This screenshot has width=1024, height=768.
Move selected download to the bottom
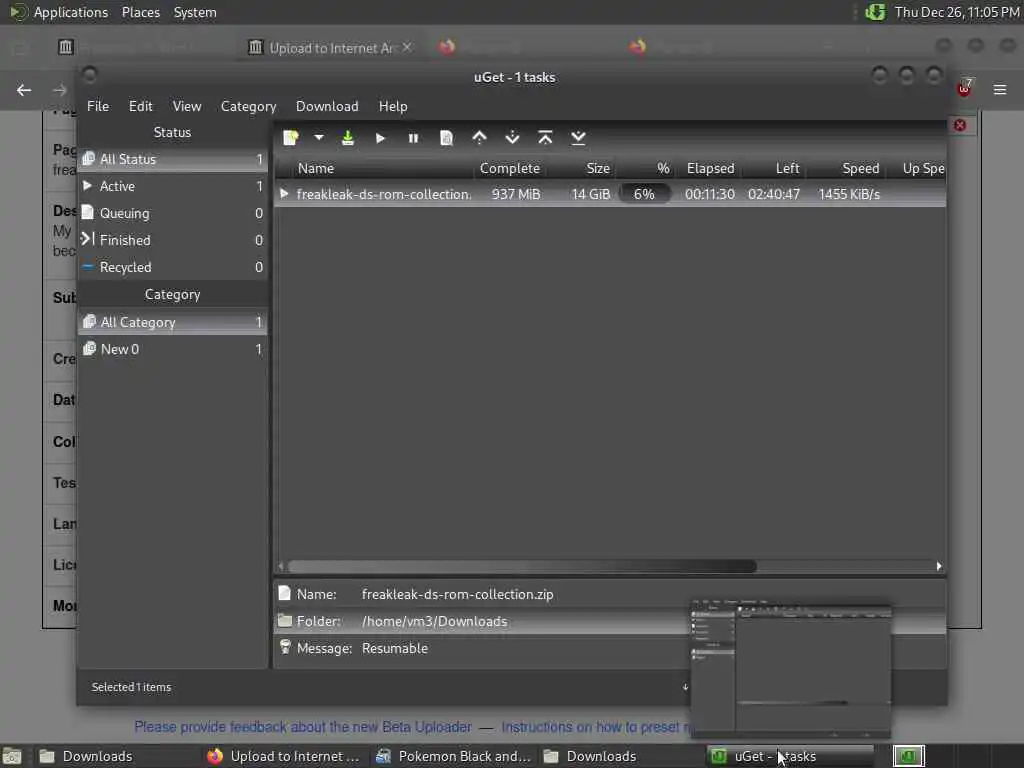tap(579, 138)
